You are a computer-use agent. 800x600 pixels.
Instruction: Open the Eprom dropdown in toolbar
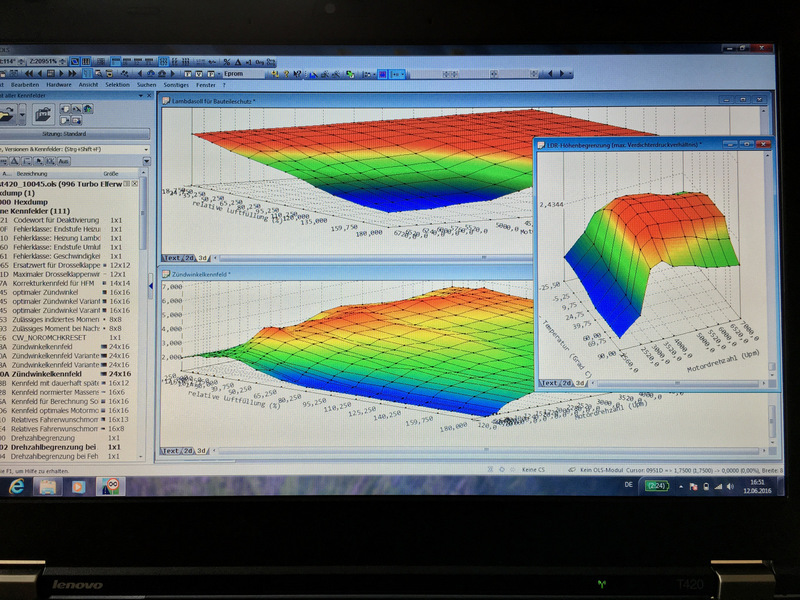pos(249,73)
